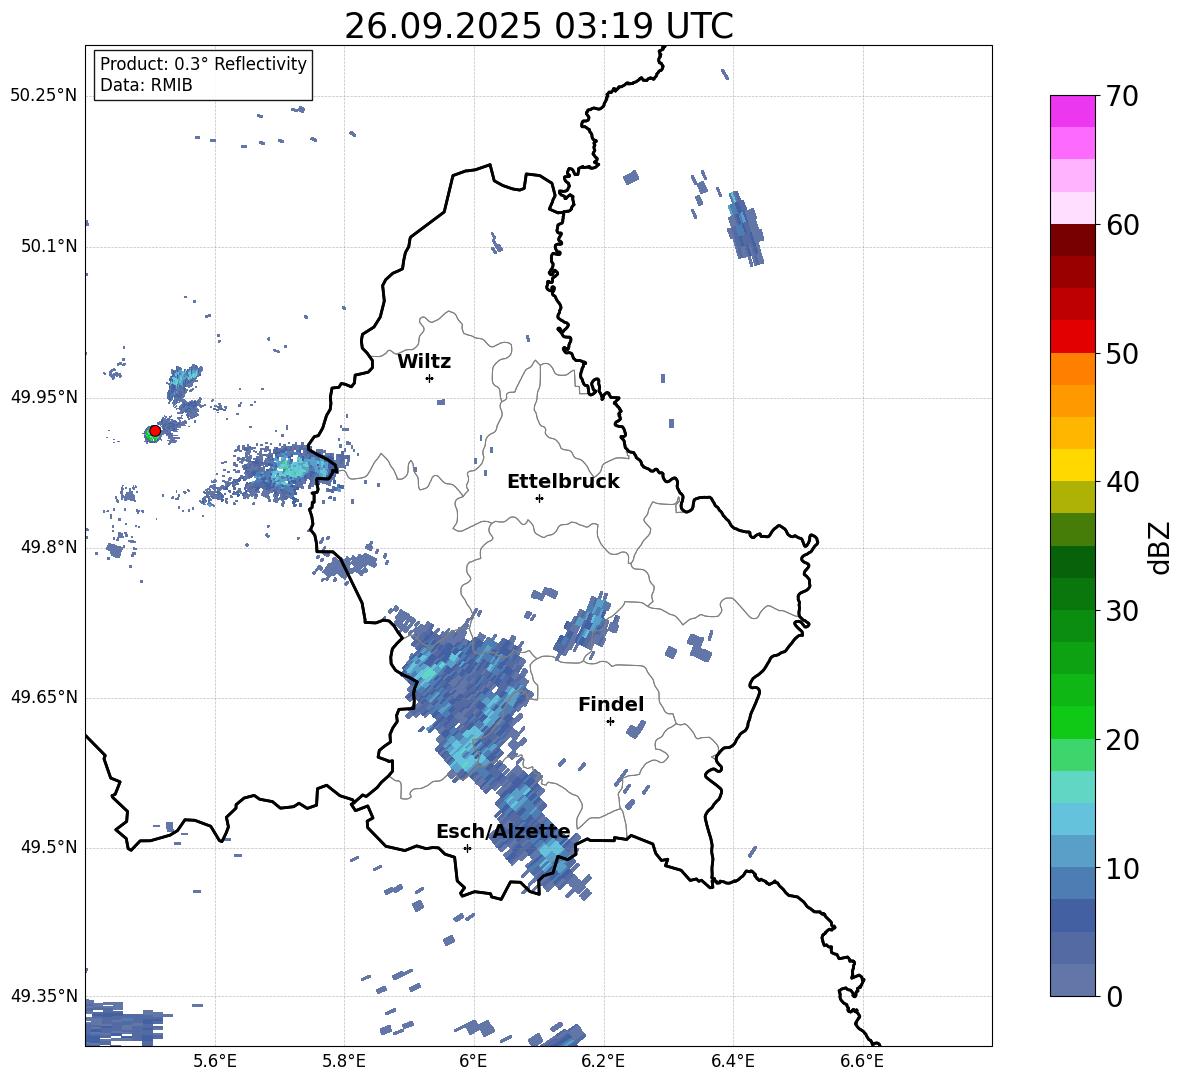Click the 6°E longitude label
Screen dimensions: 1184x1081
click(x=473, y=1061)
